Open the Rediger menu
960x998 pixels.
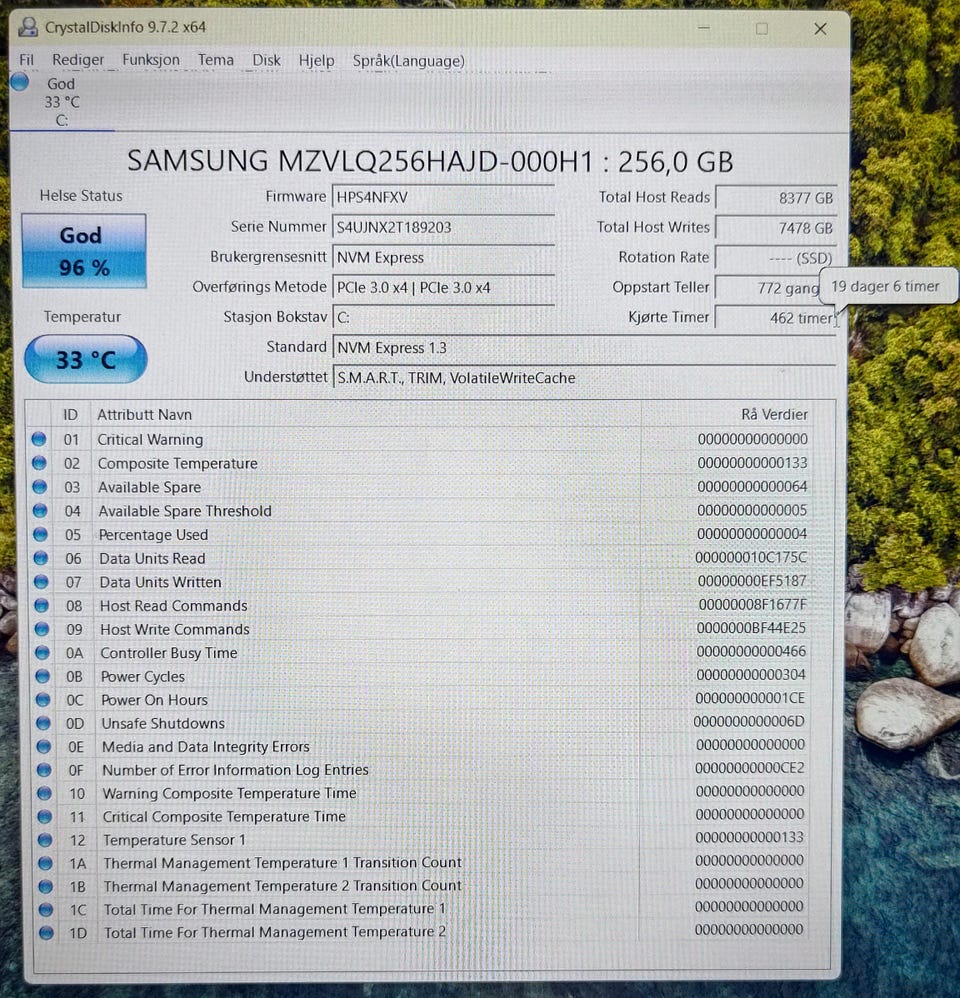coord(78,60)
